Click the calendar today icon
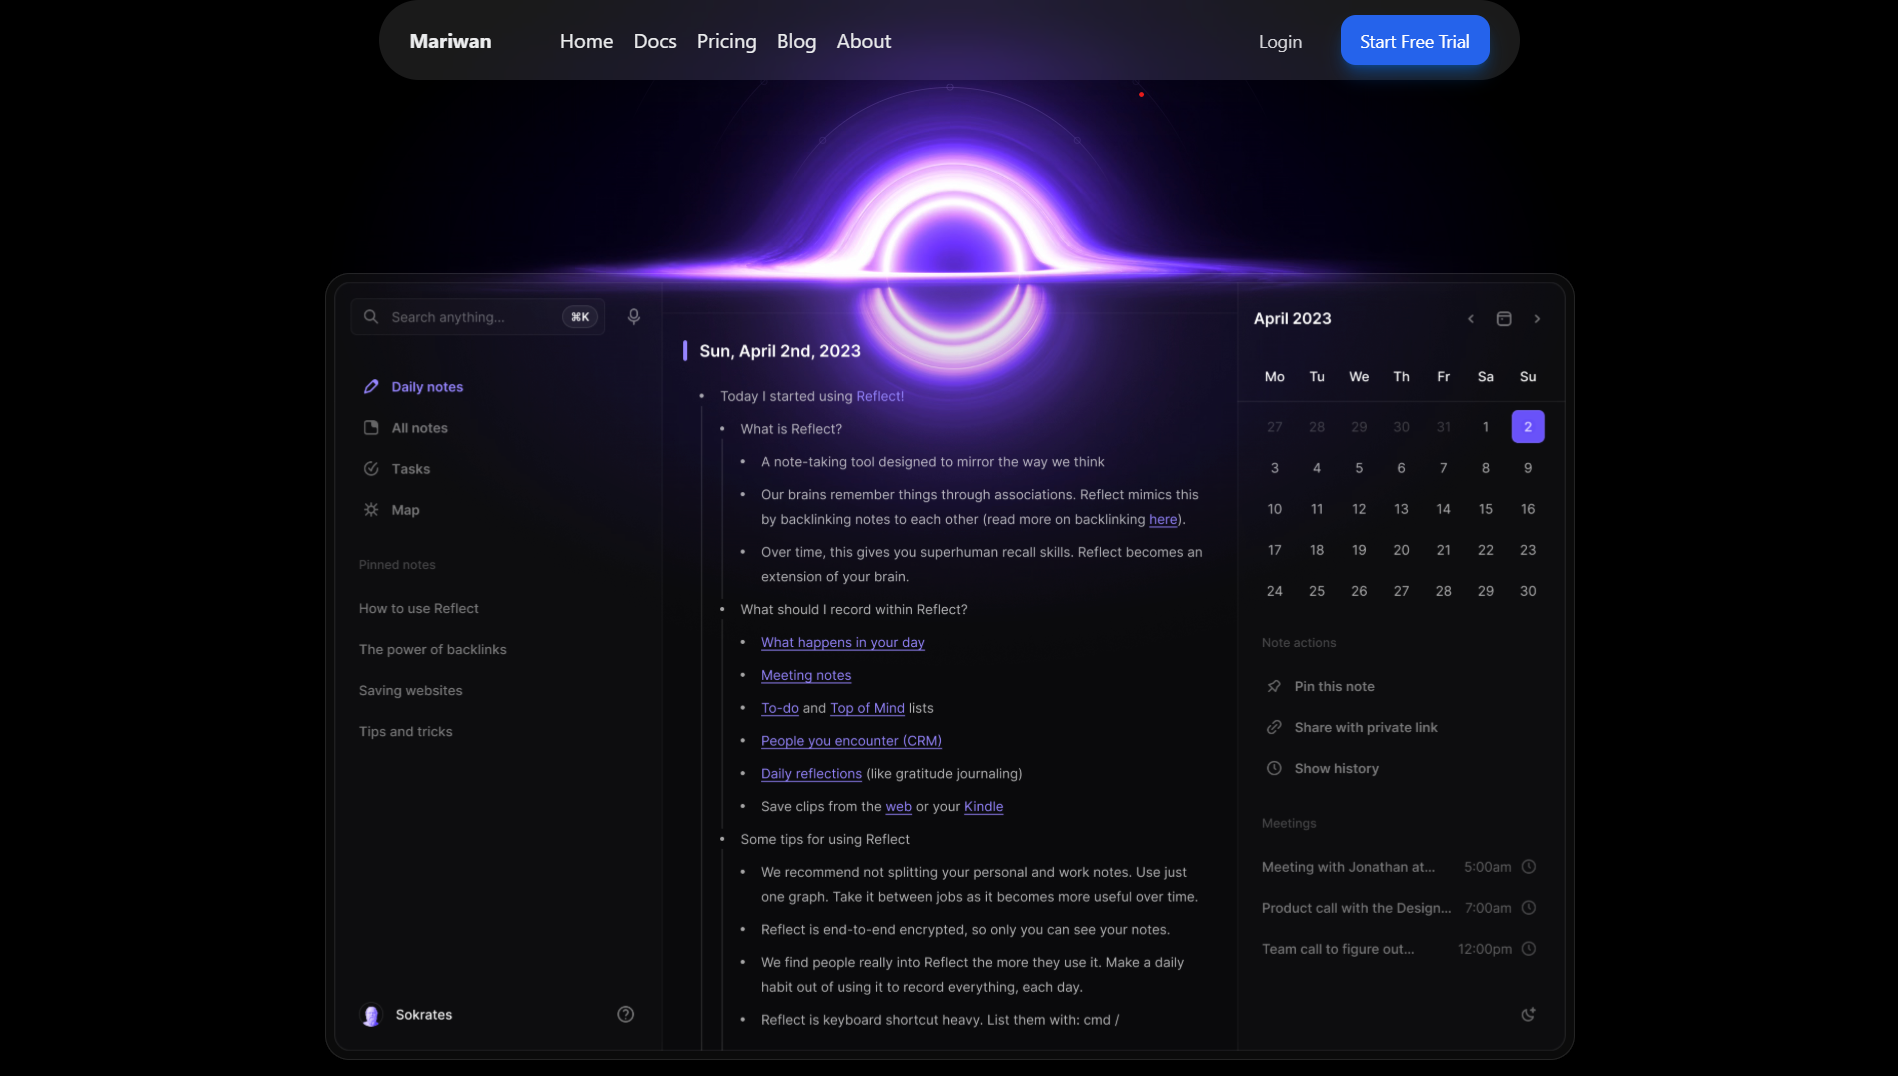This screenshot has width=1898, height=1076. point(1504,319)
